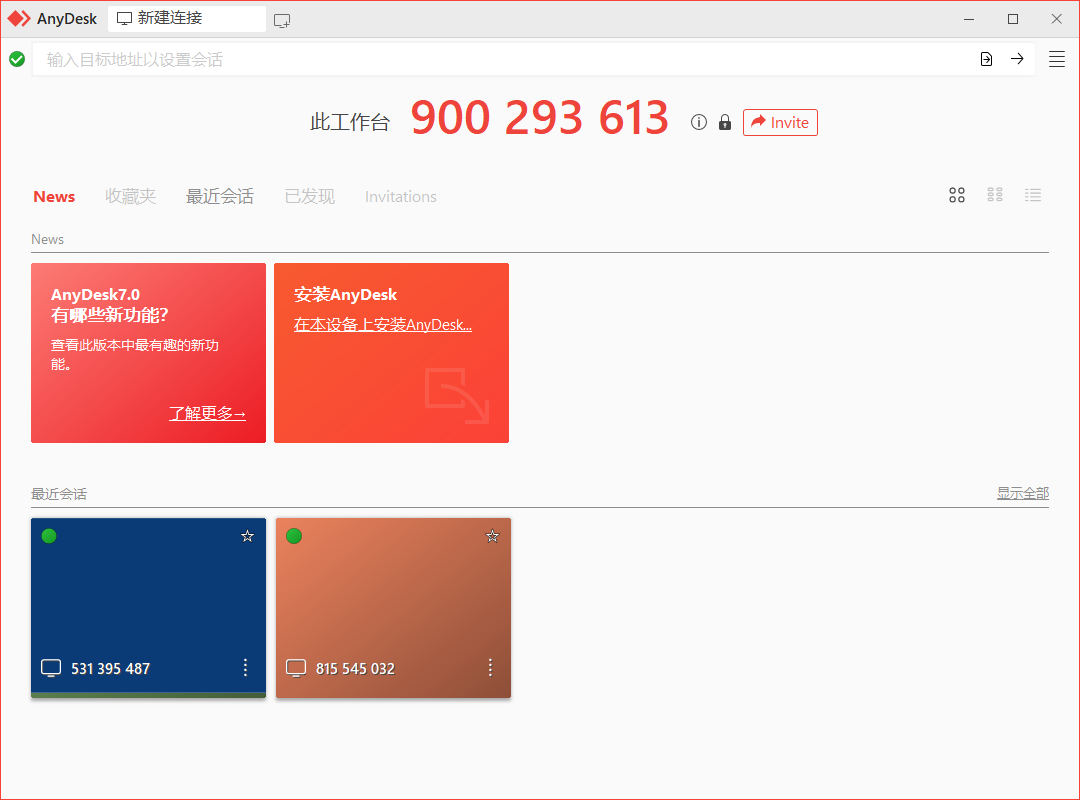Toggle favorite star on session 815 545 032
The height and width of the screenshot is (800, 1080).
click(492, 536)
